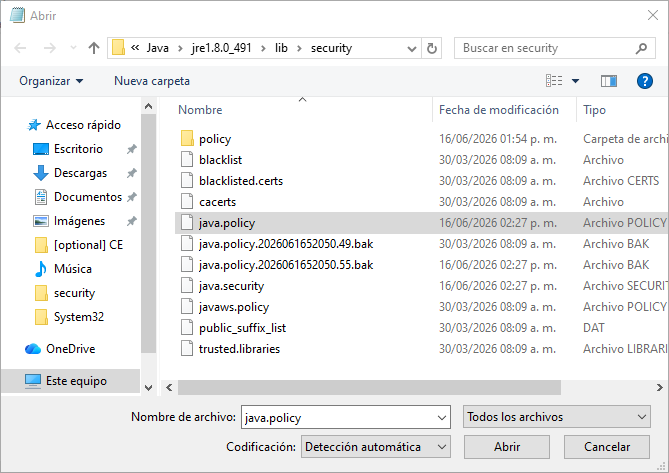Viewport: 669px width, 473px height.
Task: Refresh the security folder listing
Action: coord(432,48)
